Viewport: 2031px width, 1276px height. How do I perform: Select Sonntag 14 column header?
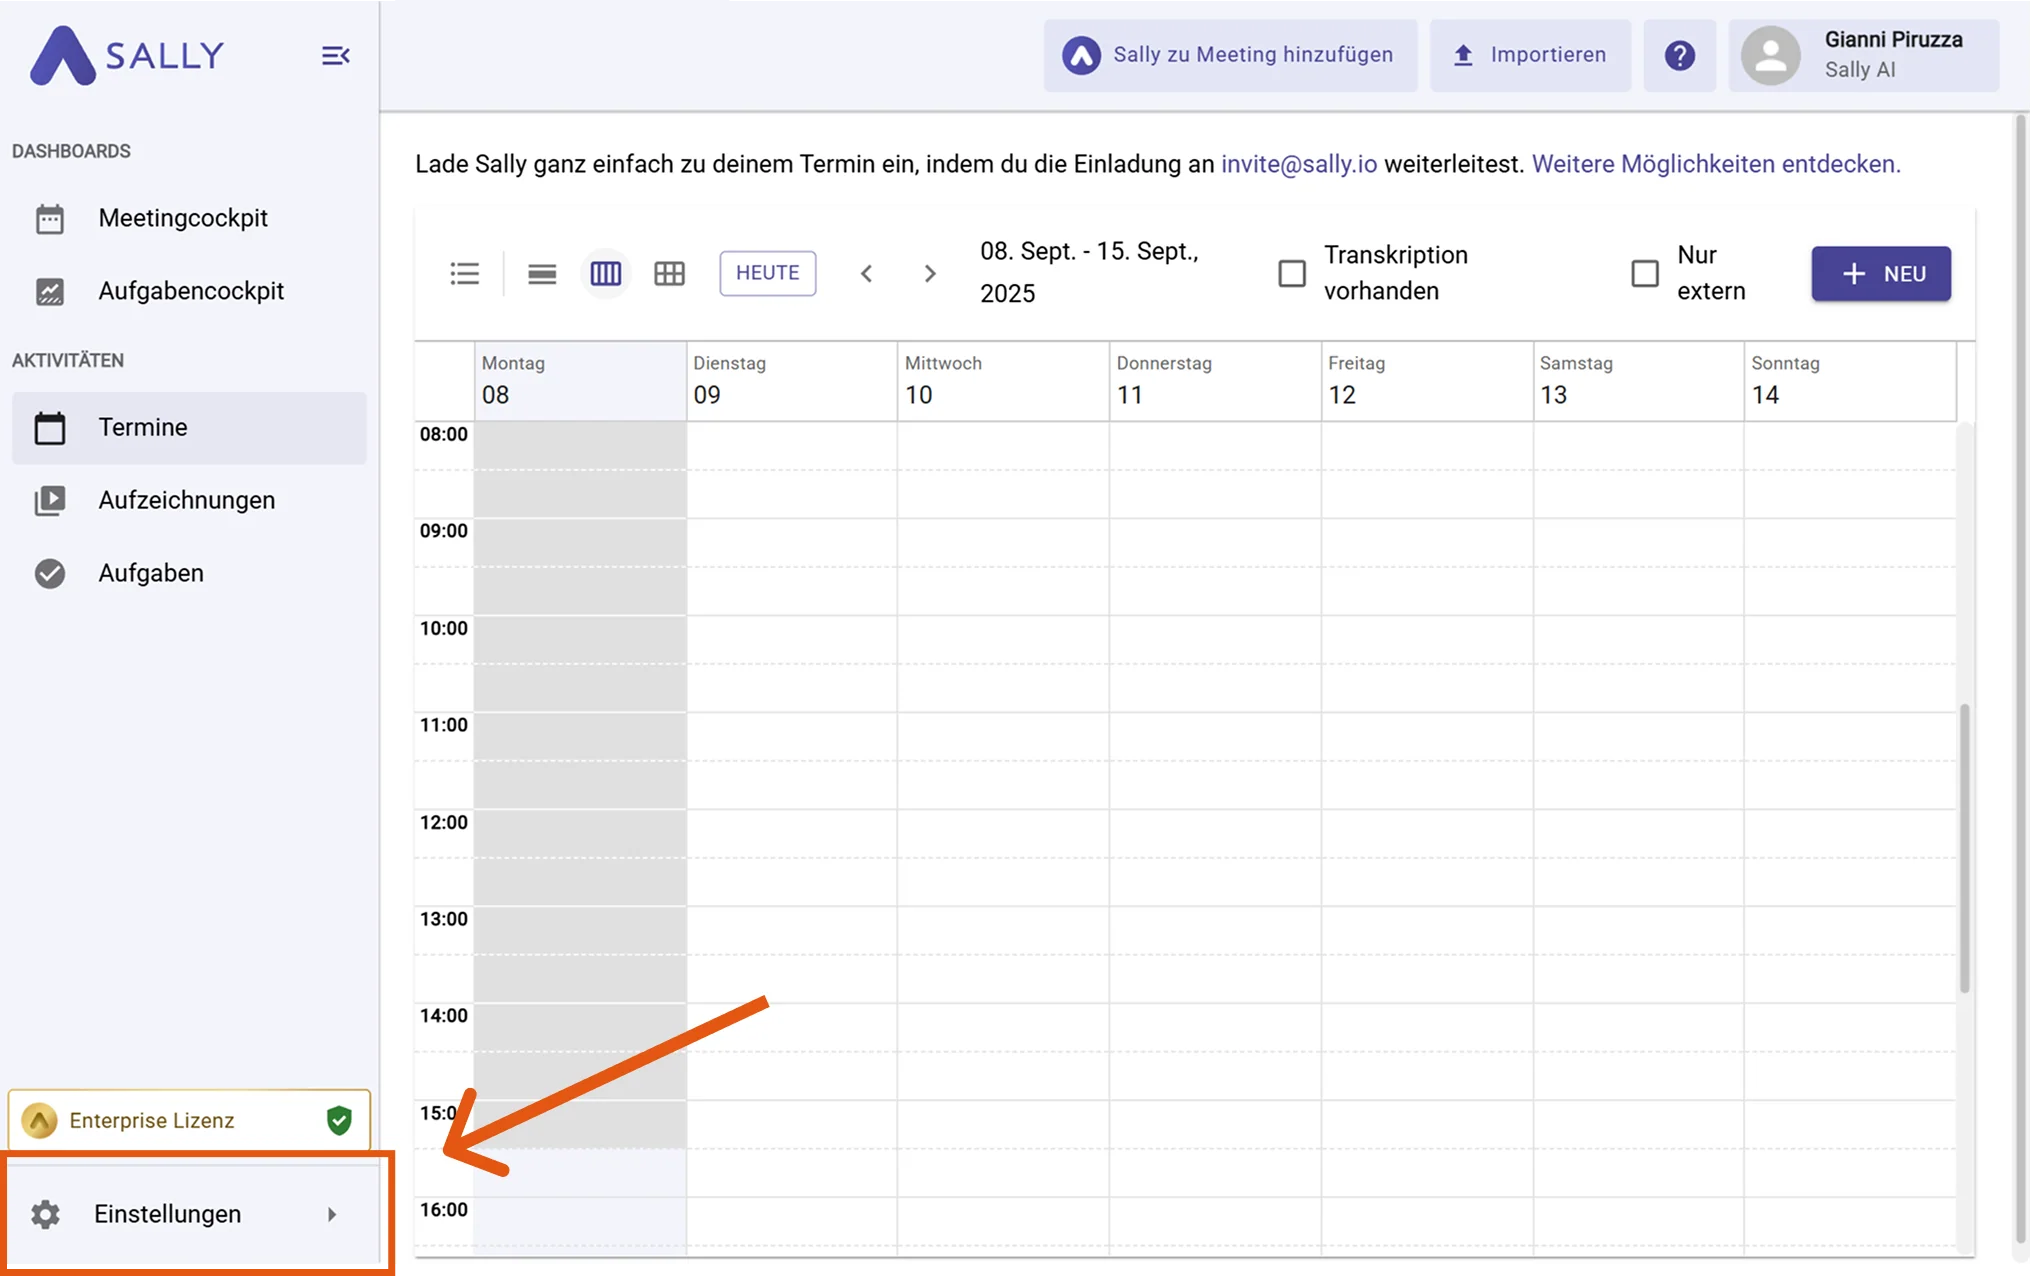pos(1850,380)
